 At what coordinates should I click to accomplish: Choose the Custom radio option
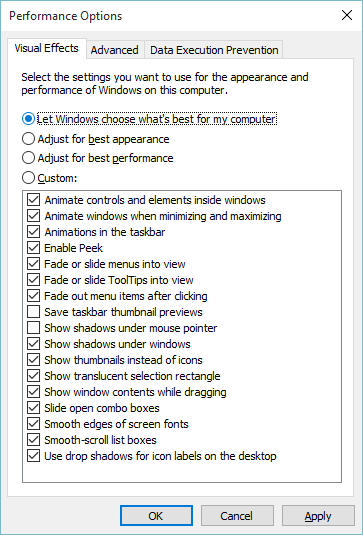[x=28, y=178]
